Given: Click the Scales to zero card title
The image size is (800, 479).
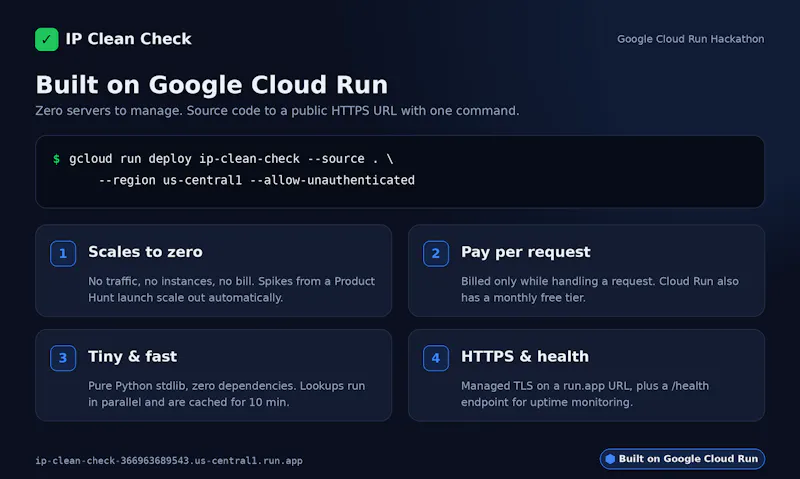Looking at the screenshot, I should tap(145, 252).
